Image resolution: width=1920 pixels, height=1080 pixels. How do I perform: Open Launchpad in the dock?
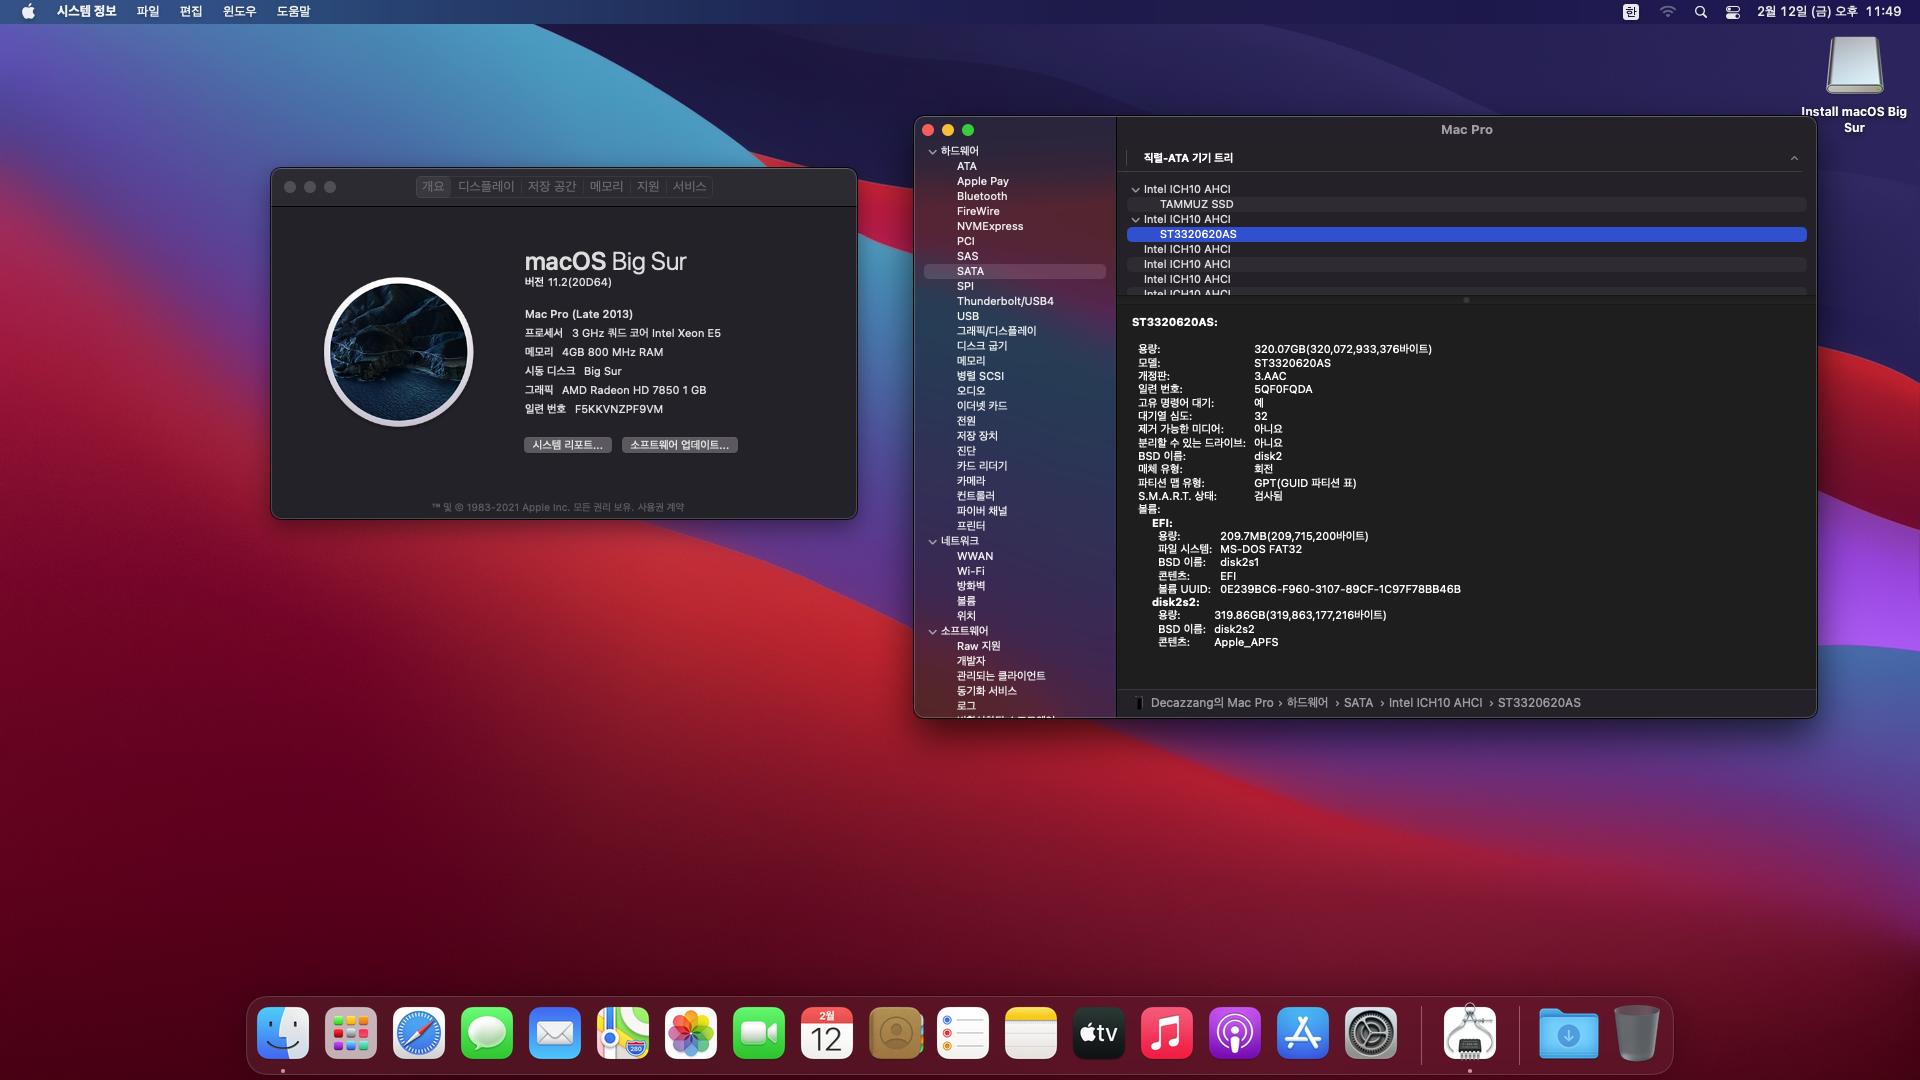[x=351, y=1033]
